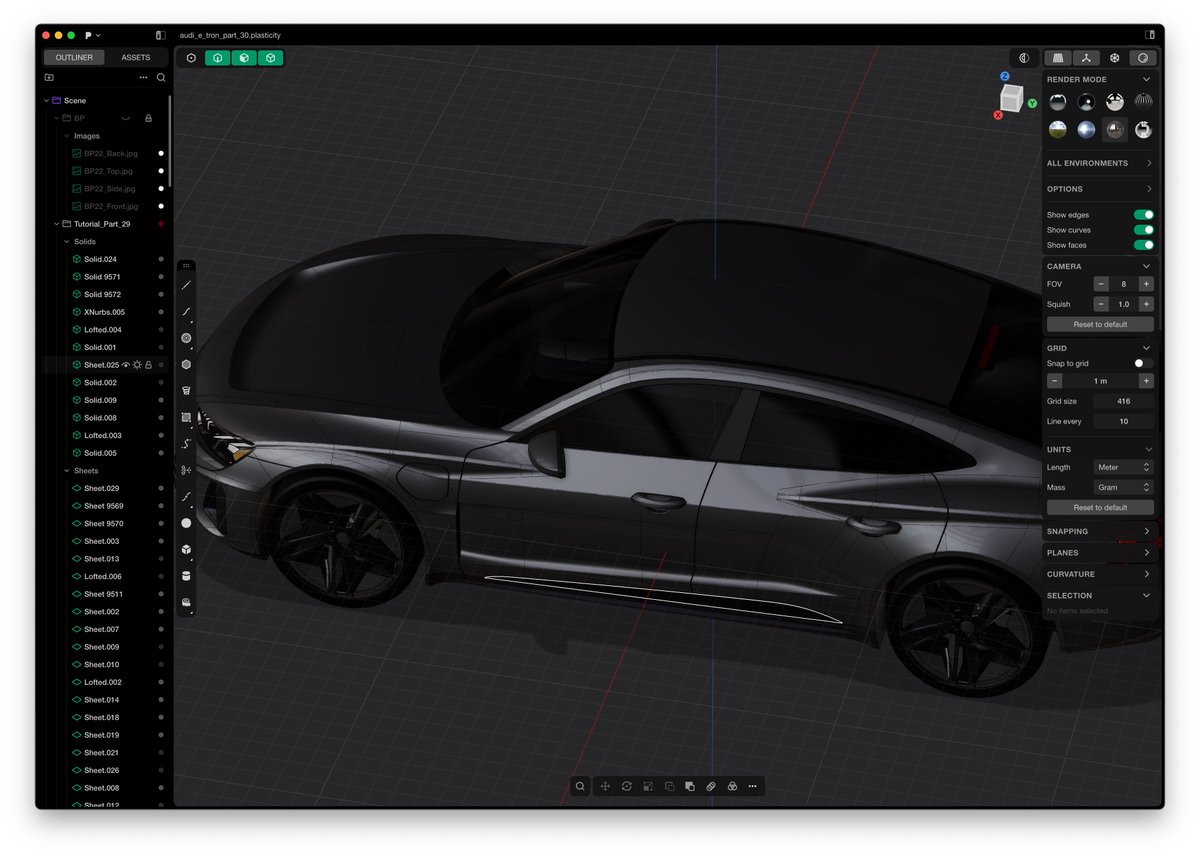Choose the Circle tool in left toolbar
Screen dimensions: 1200x856
coord(186,338)
